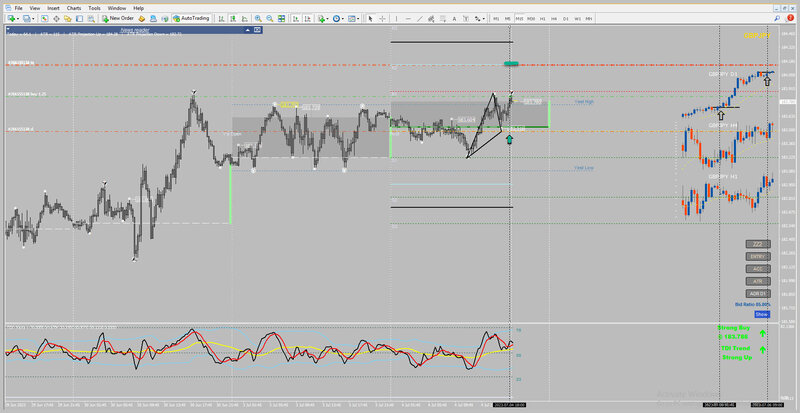
Task: Click the New Order button
Action: (118, 18)
